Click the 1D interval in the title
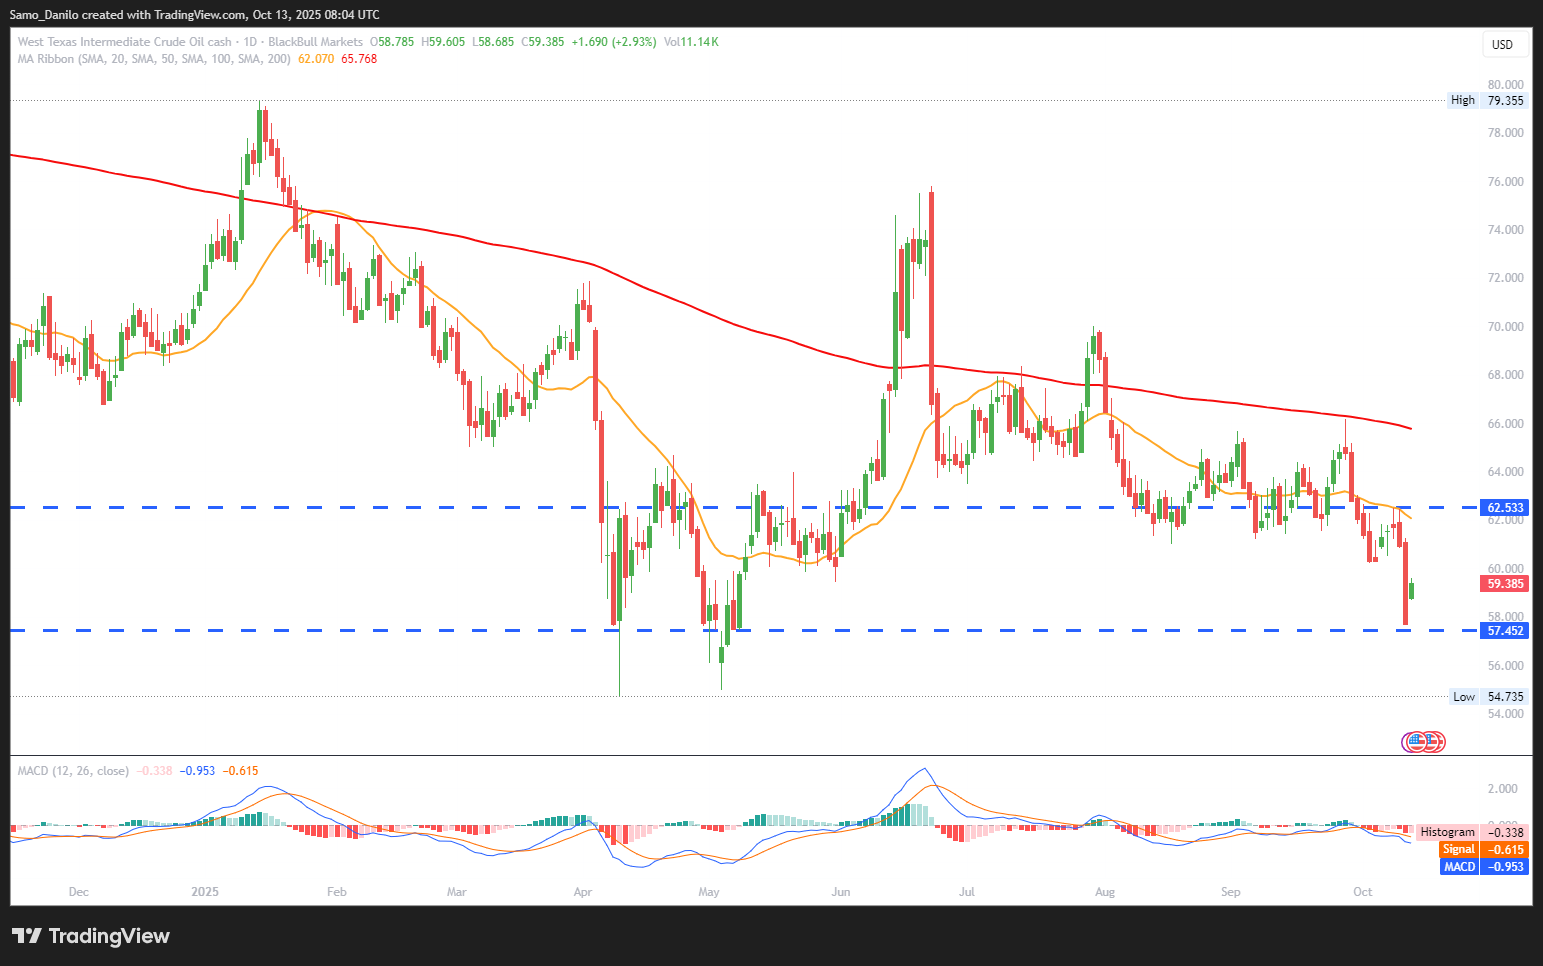Image resolution: width=1543 pixels, height=966 pixels. [250, 42]
